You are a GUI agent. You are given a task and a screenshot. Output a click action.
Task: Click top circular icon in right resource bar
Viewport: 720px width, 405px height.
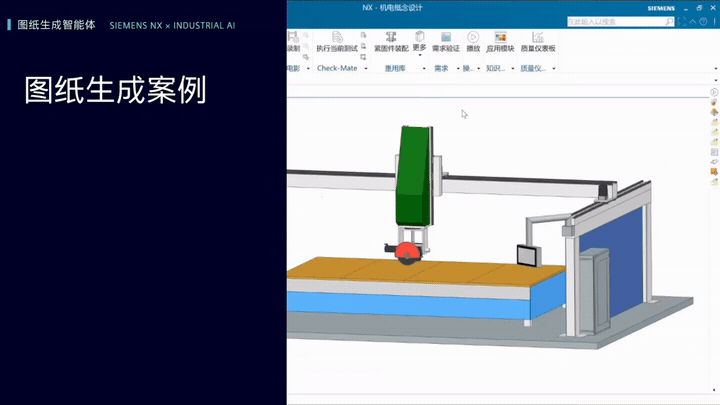[714, 92]
